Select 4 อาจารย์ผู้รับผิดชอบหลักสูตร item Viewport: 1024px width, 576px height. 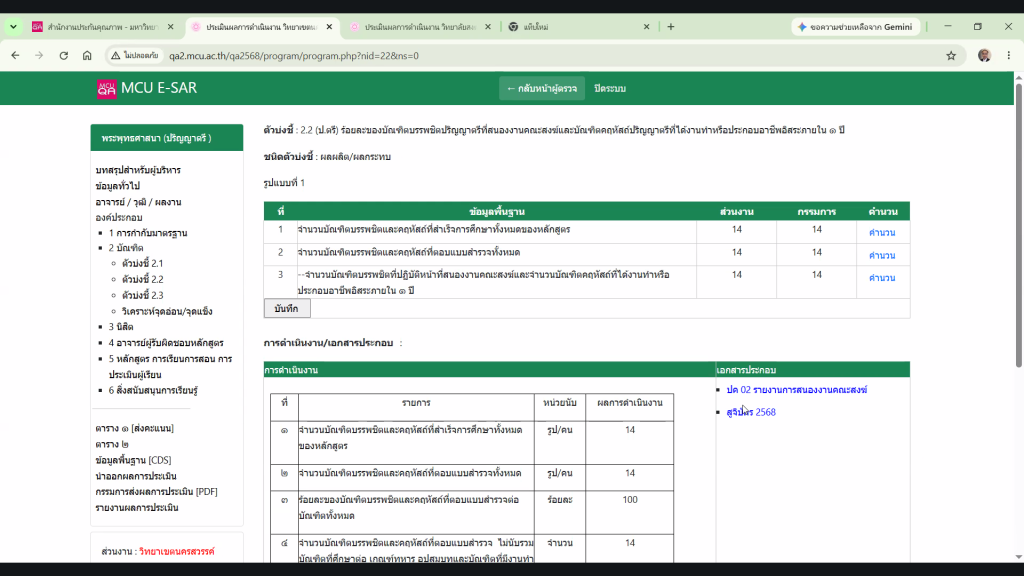(x=166, y=343)
